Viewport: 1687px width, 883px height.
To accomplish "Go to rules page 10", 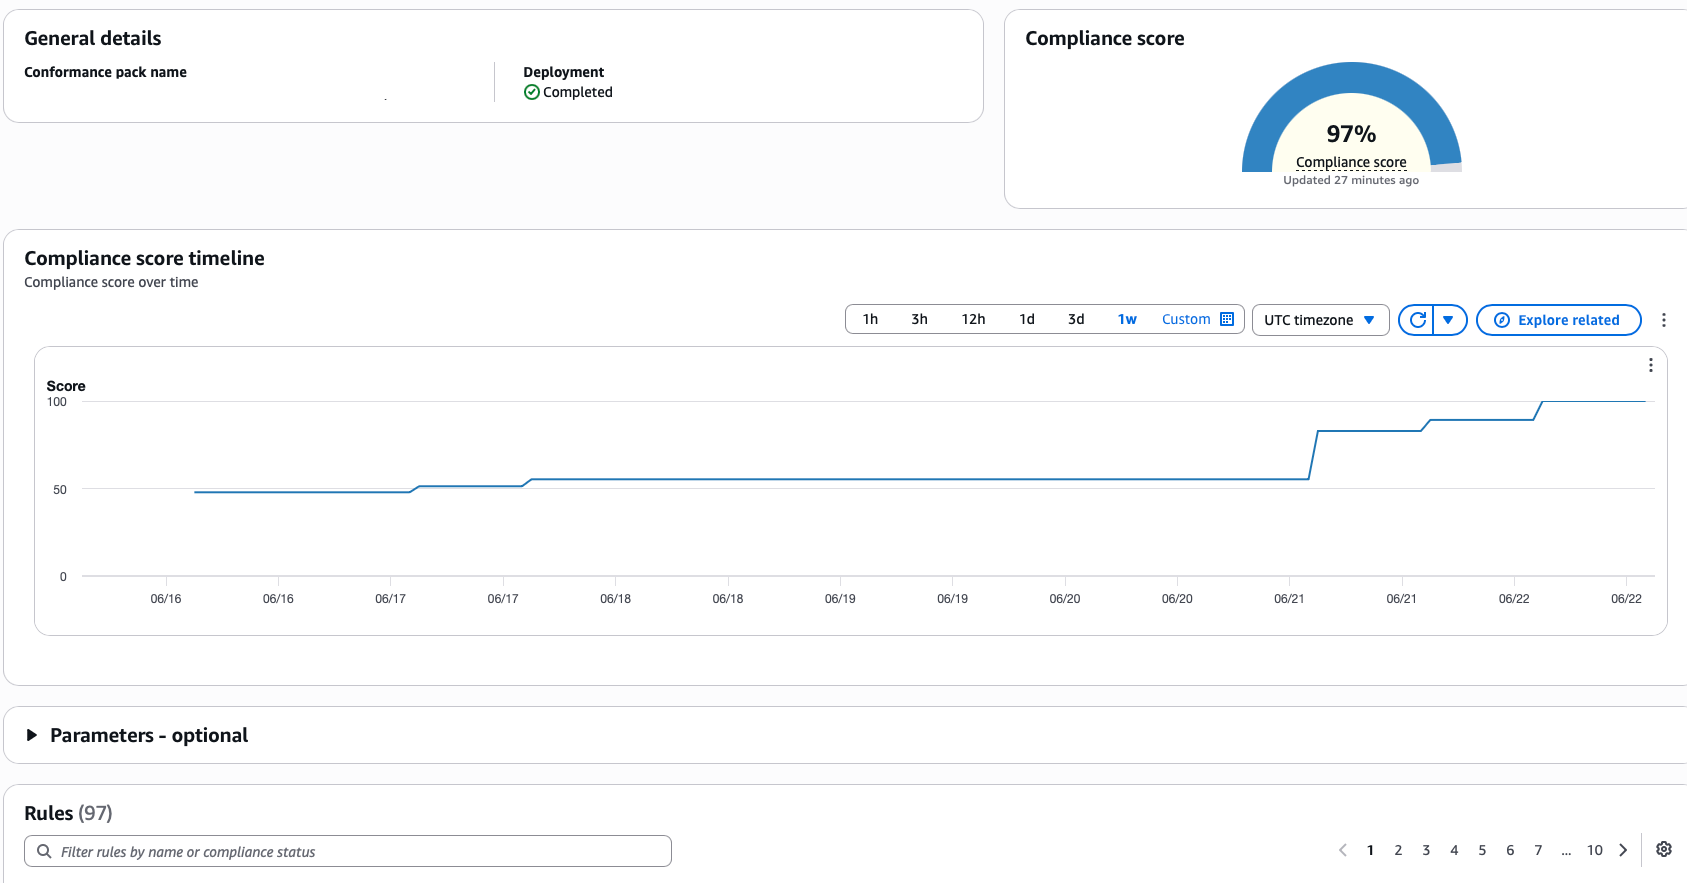I will click(x=1595, y=850).
